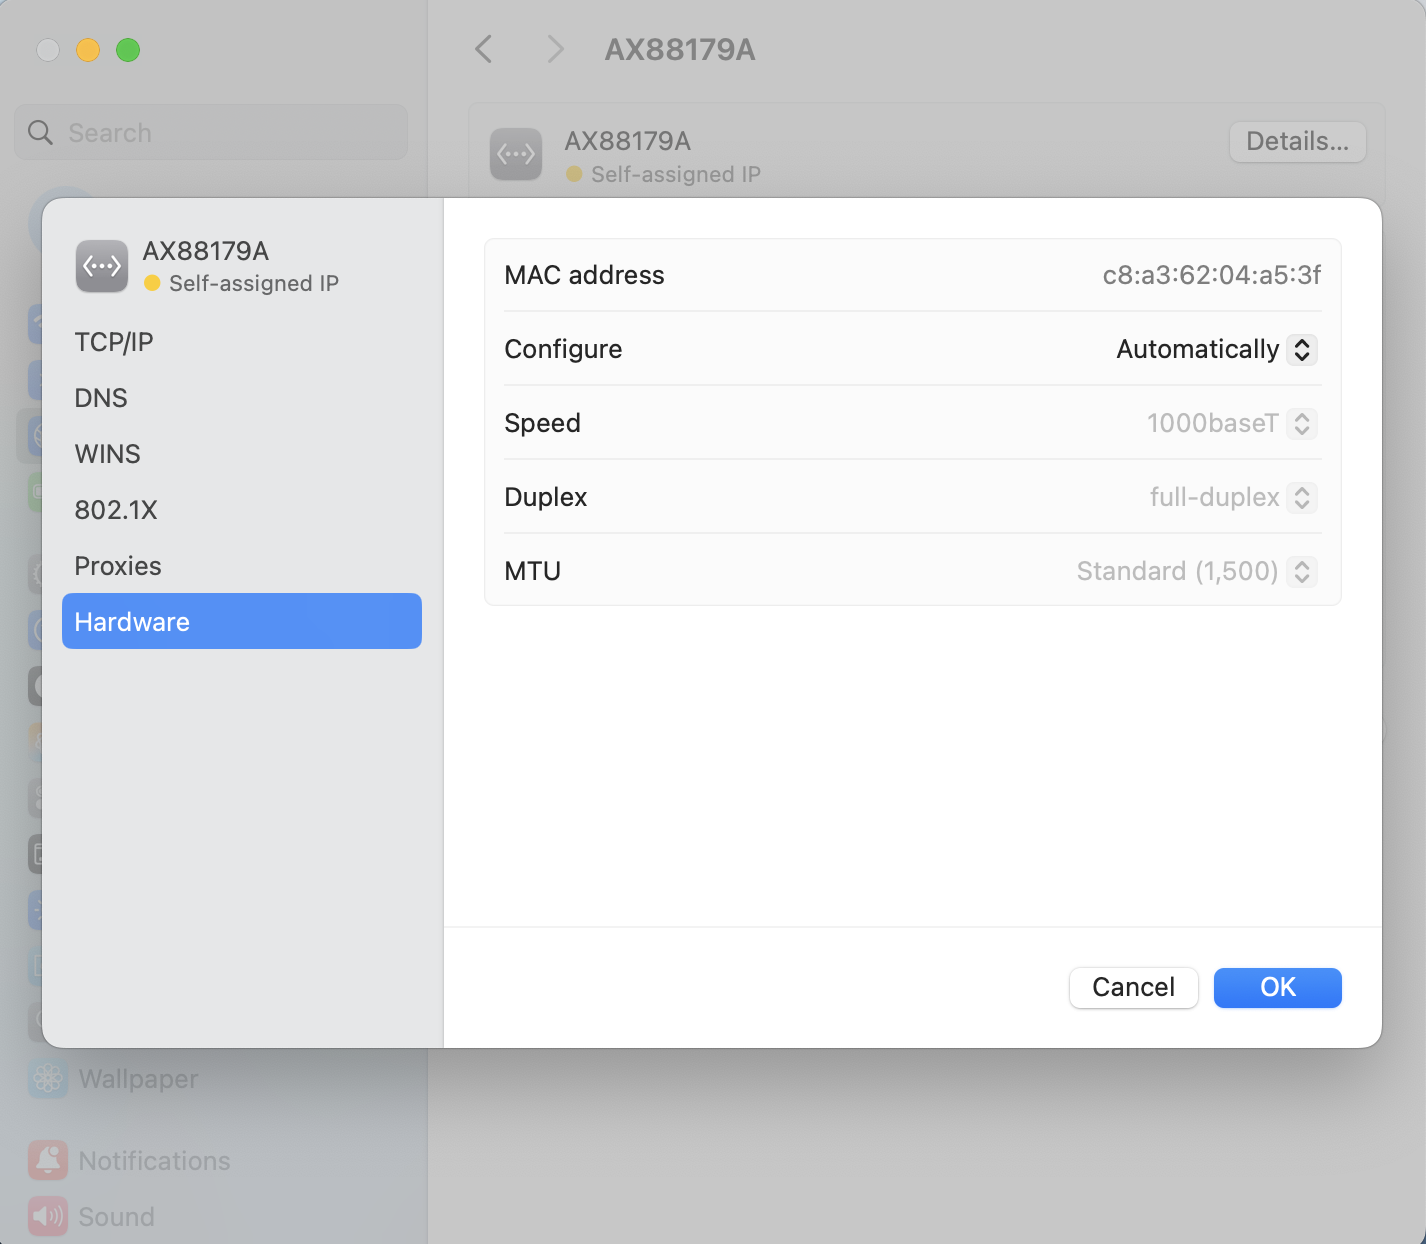The height and width of the screenshot is (1244, 1426).
Task: Open the WINS settings pane
Action: click(x=107, y=454)
